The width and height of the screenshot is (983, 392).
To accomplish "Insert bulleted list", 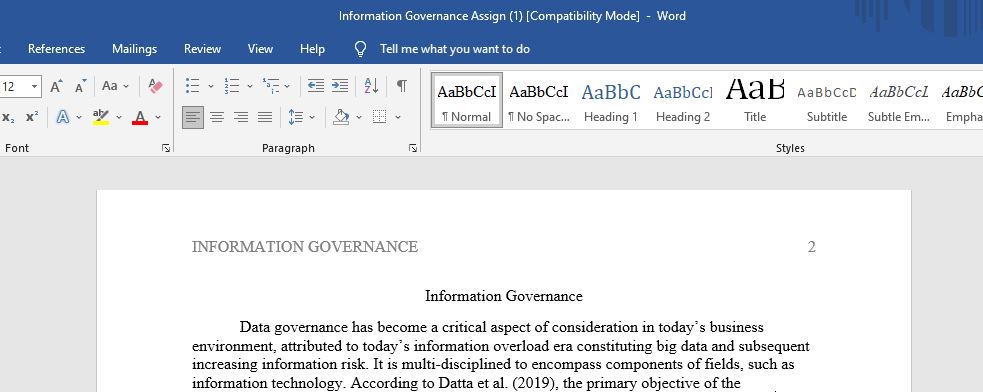I will point(193,86).
